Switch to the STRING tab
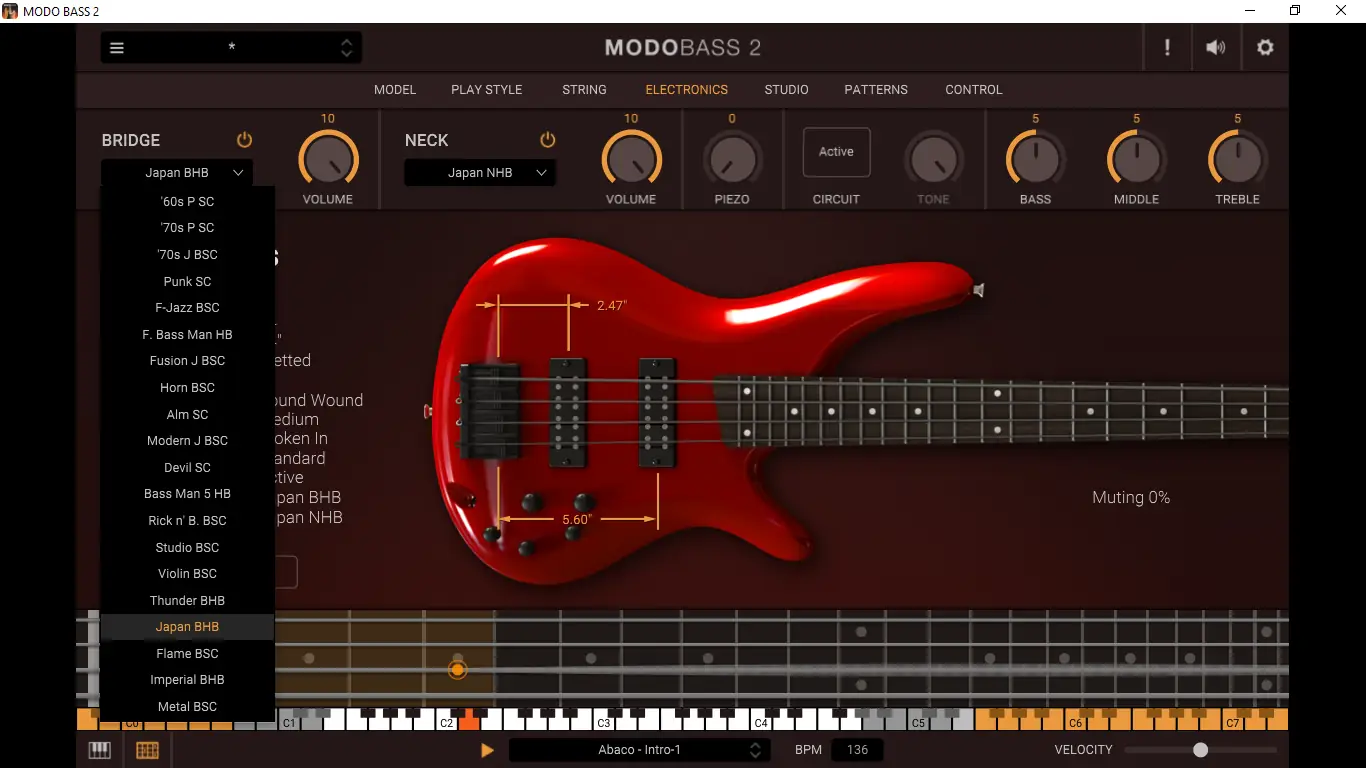The height and width of the screenshot is (768, 1366). click(584, 90)
